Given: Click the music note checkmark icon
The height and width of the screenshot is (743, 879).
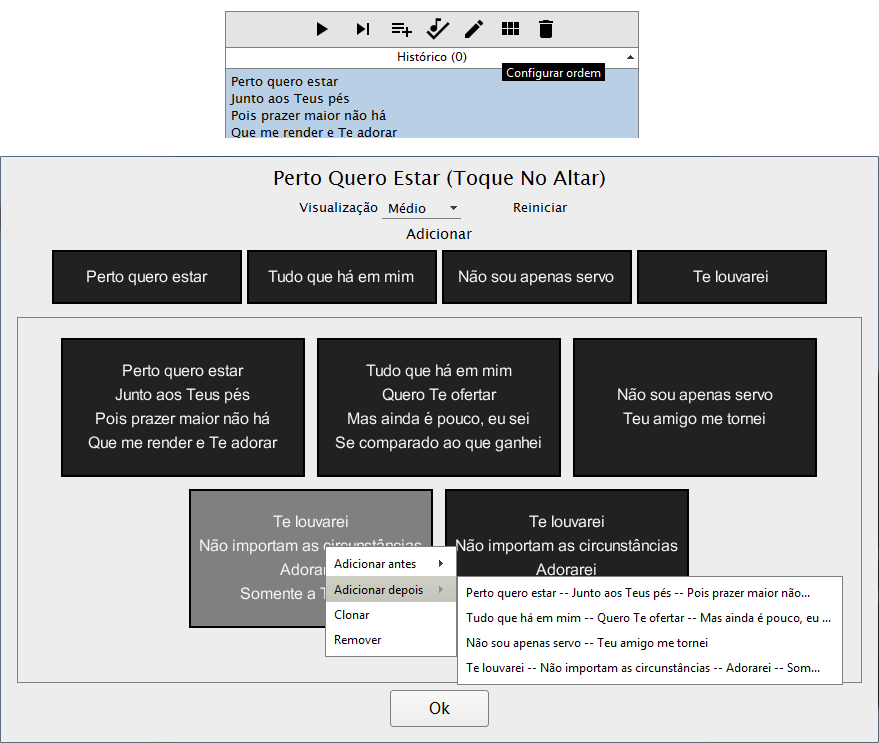Looking at the screenshot, I should click(x=438, y=29).
